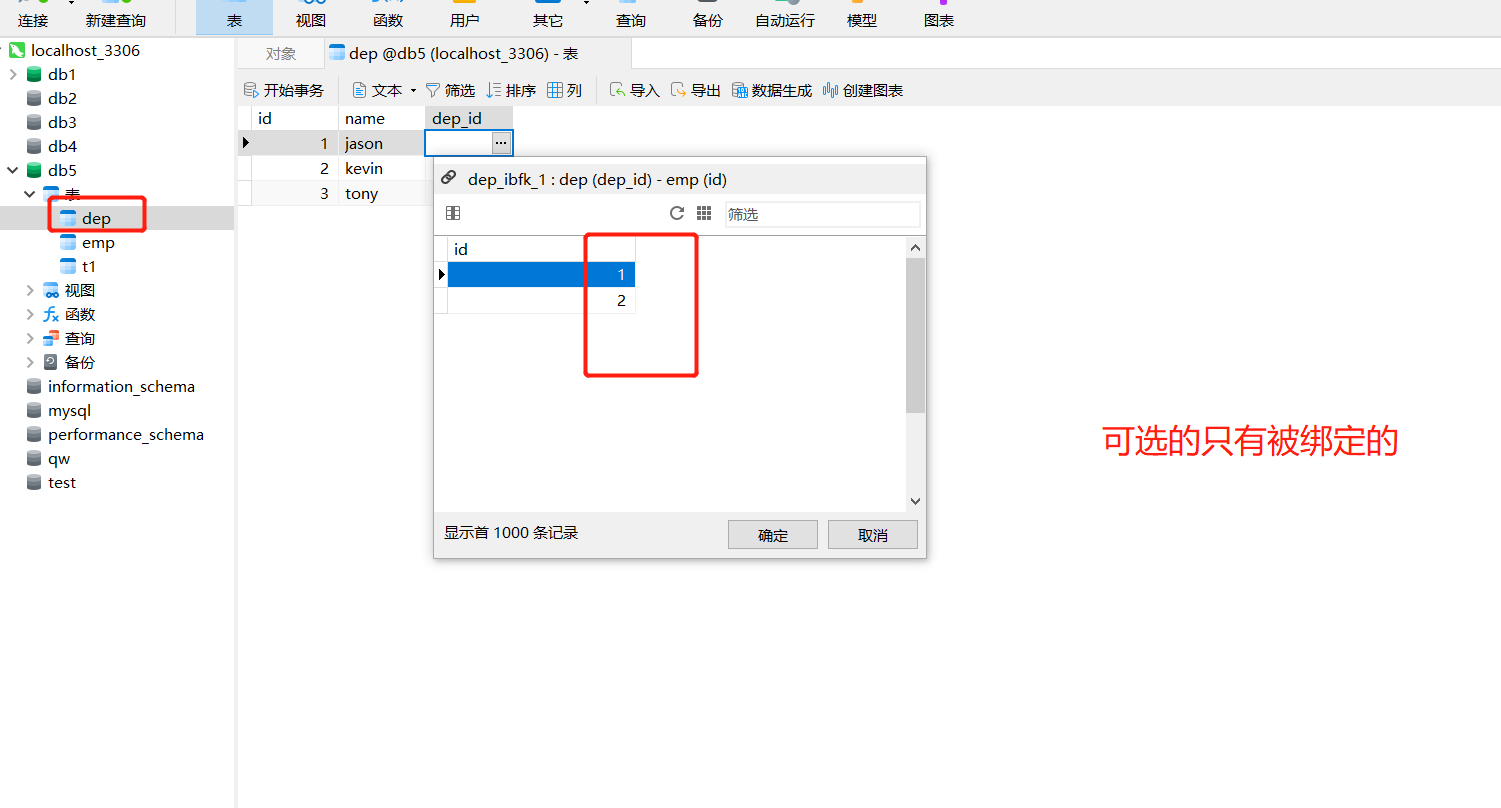The image size is (1501, 808).
Task: Click the popup scrollbar up arrow
Action: tap(915, 247)
